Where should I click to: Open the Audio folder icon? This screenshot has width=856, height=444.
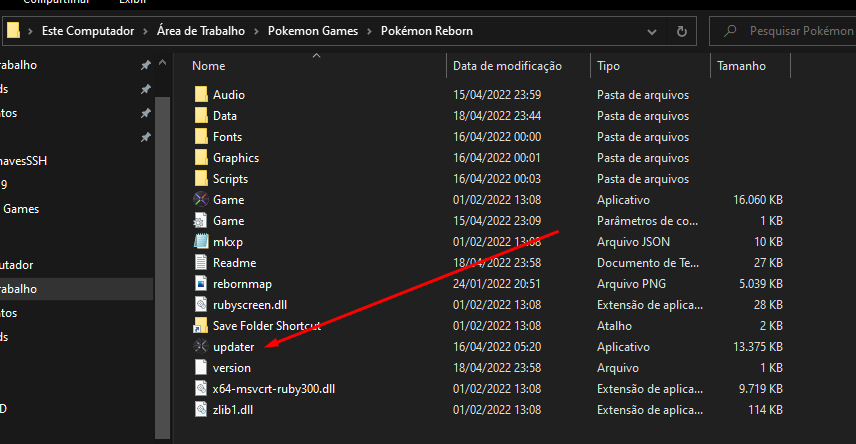coord(201,94)
